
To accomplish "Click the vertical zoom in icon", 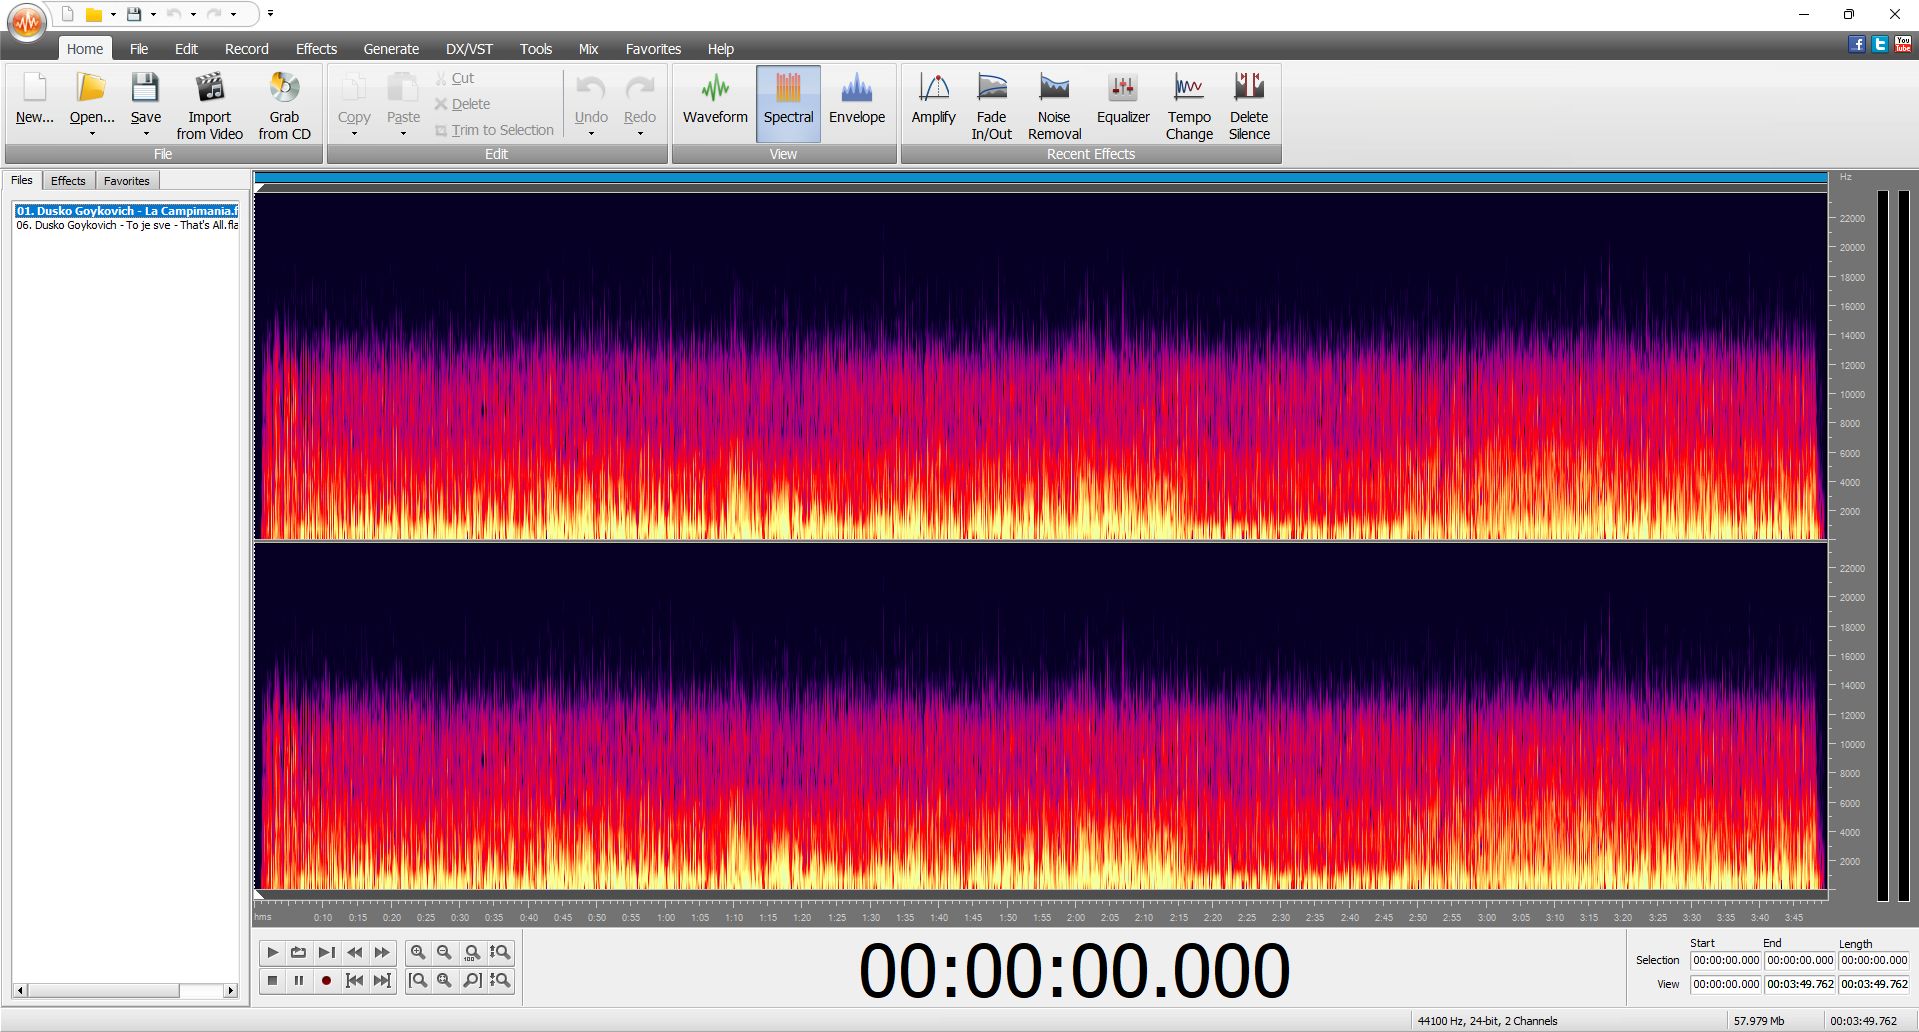I will click(500, 952).
